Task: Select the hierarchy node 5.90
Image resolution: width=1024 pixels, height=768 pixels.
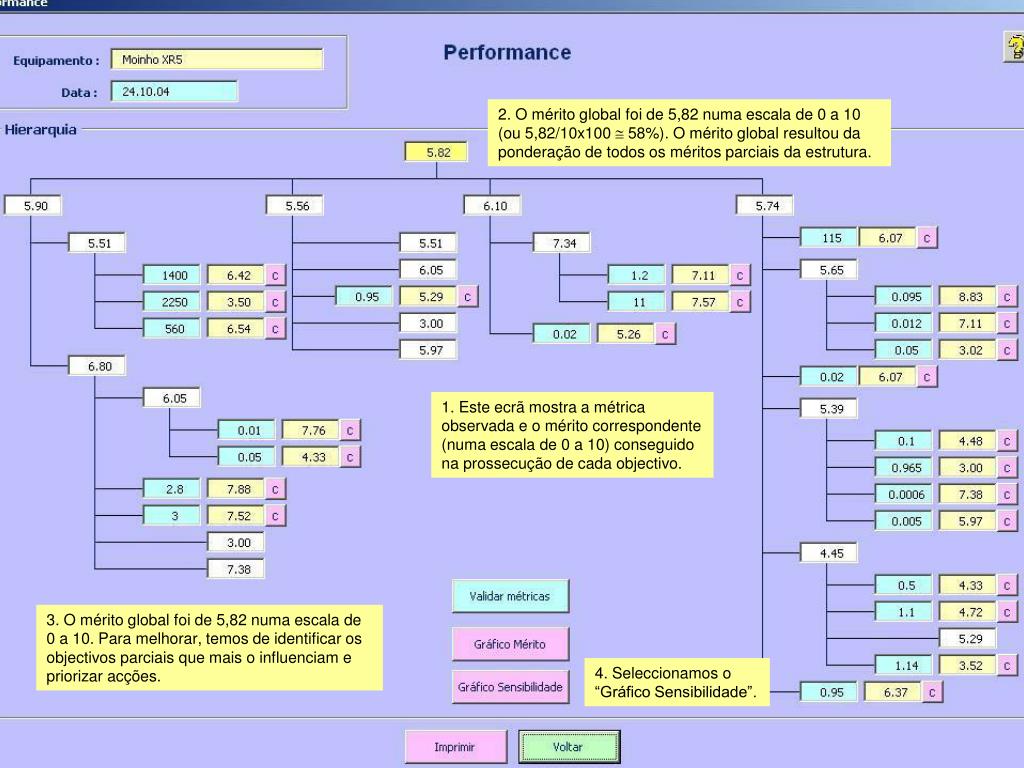Action: click(x=33, y=206)
